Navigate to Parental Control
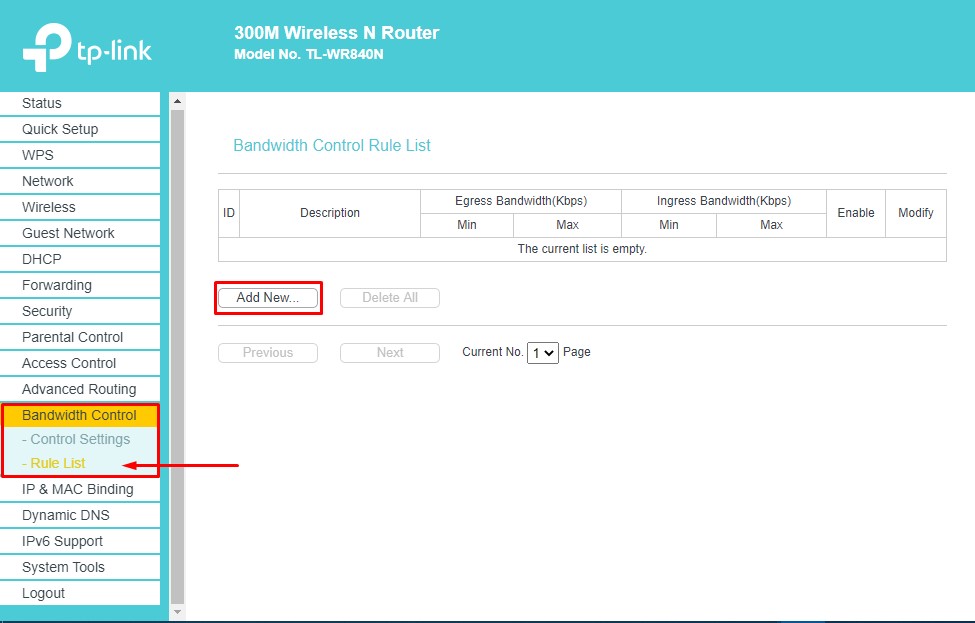 72,337
